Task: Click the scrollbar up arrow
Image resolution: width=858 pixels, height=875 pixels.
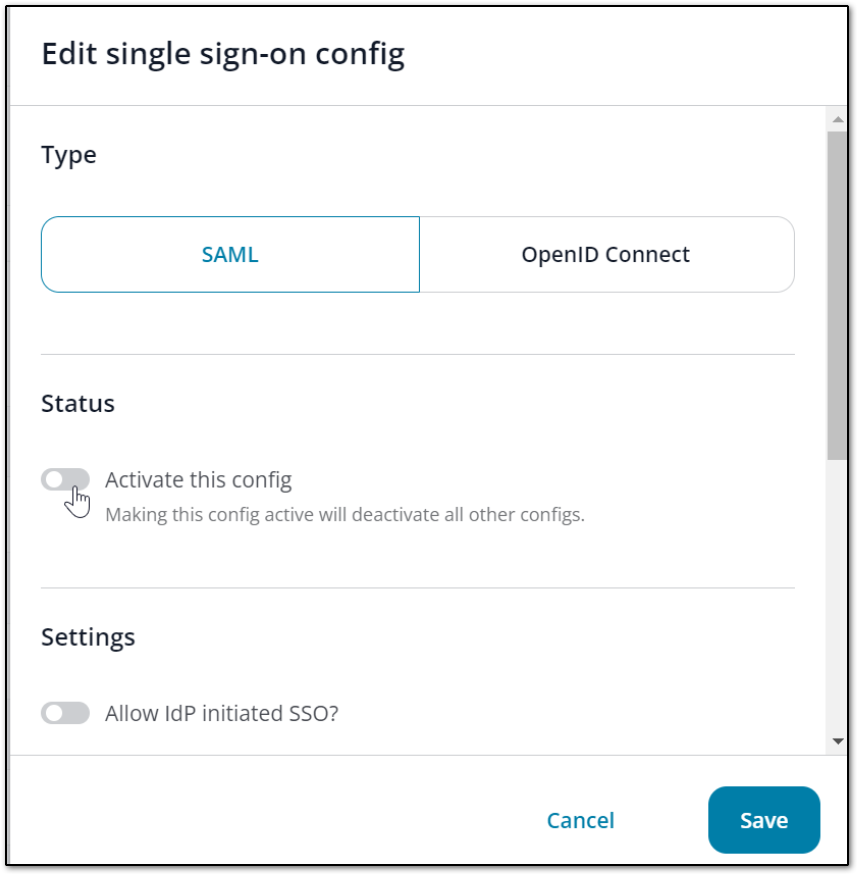Action: [x=837, y=119]
